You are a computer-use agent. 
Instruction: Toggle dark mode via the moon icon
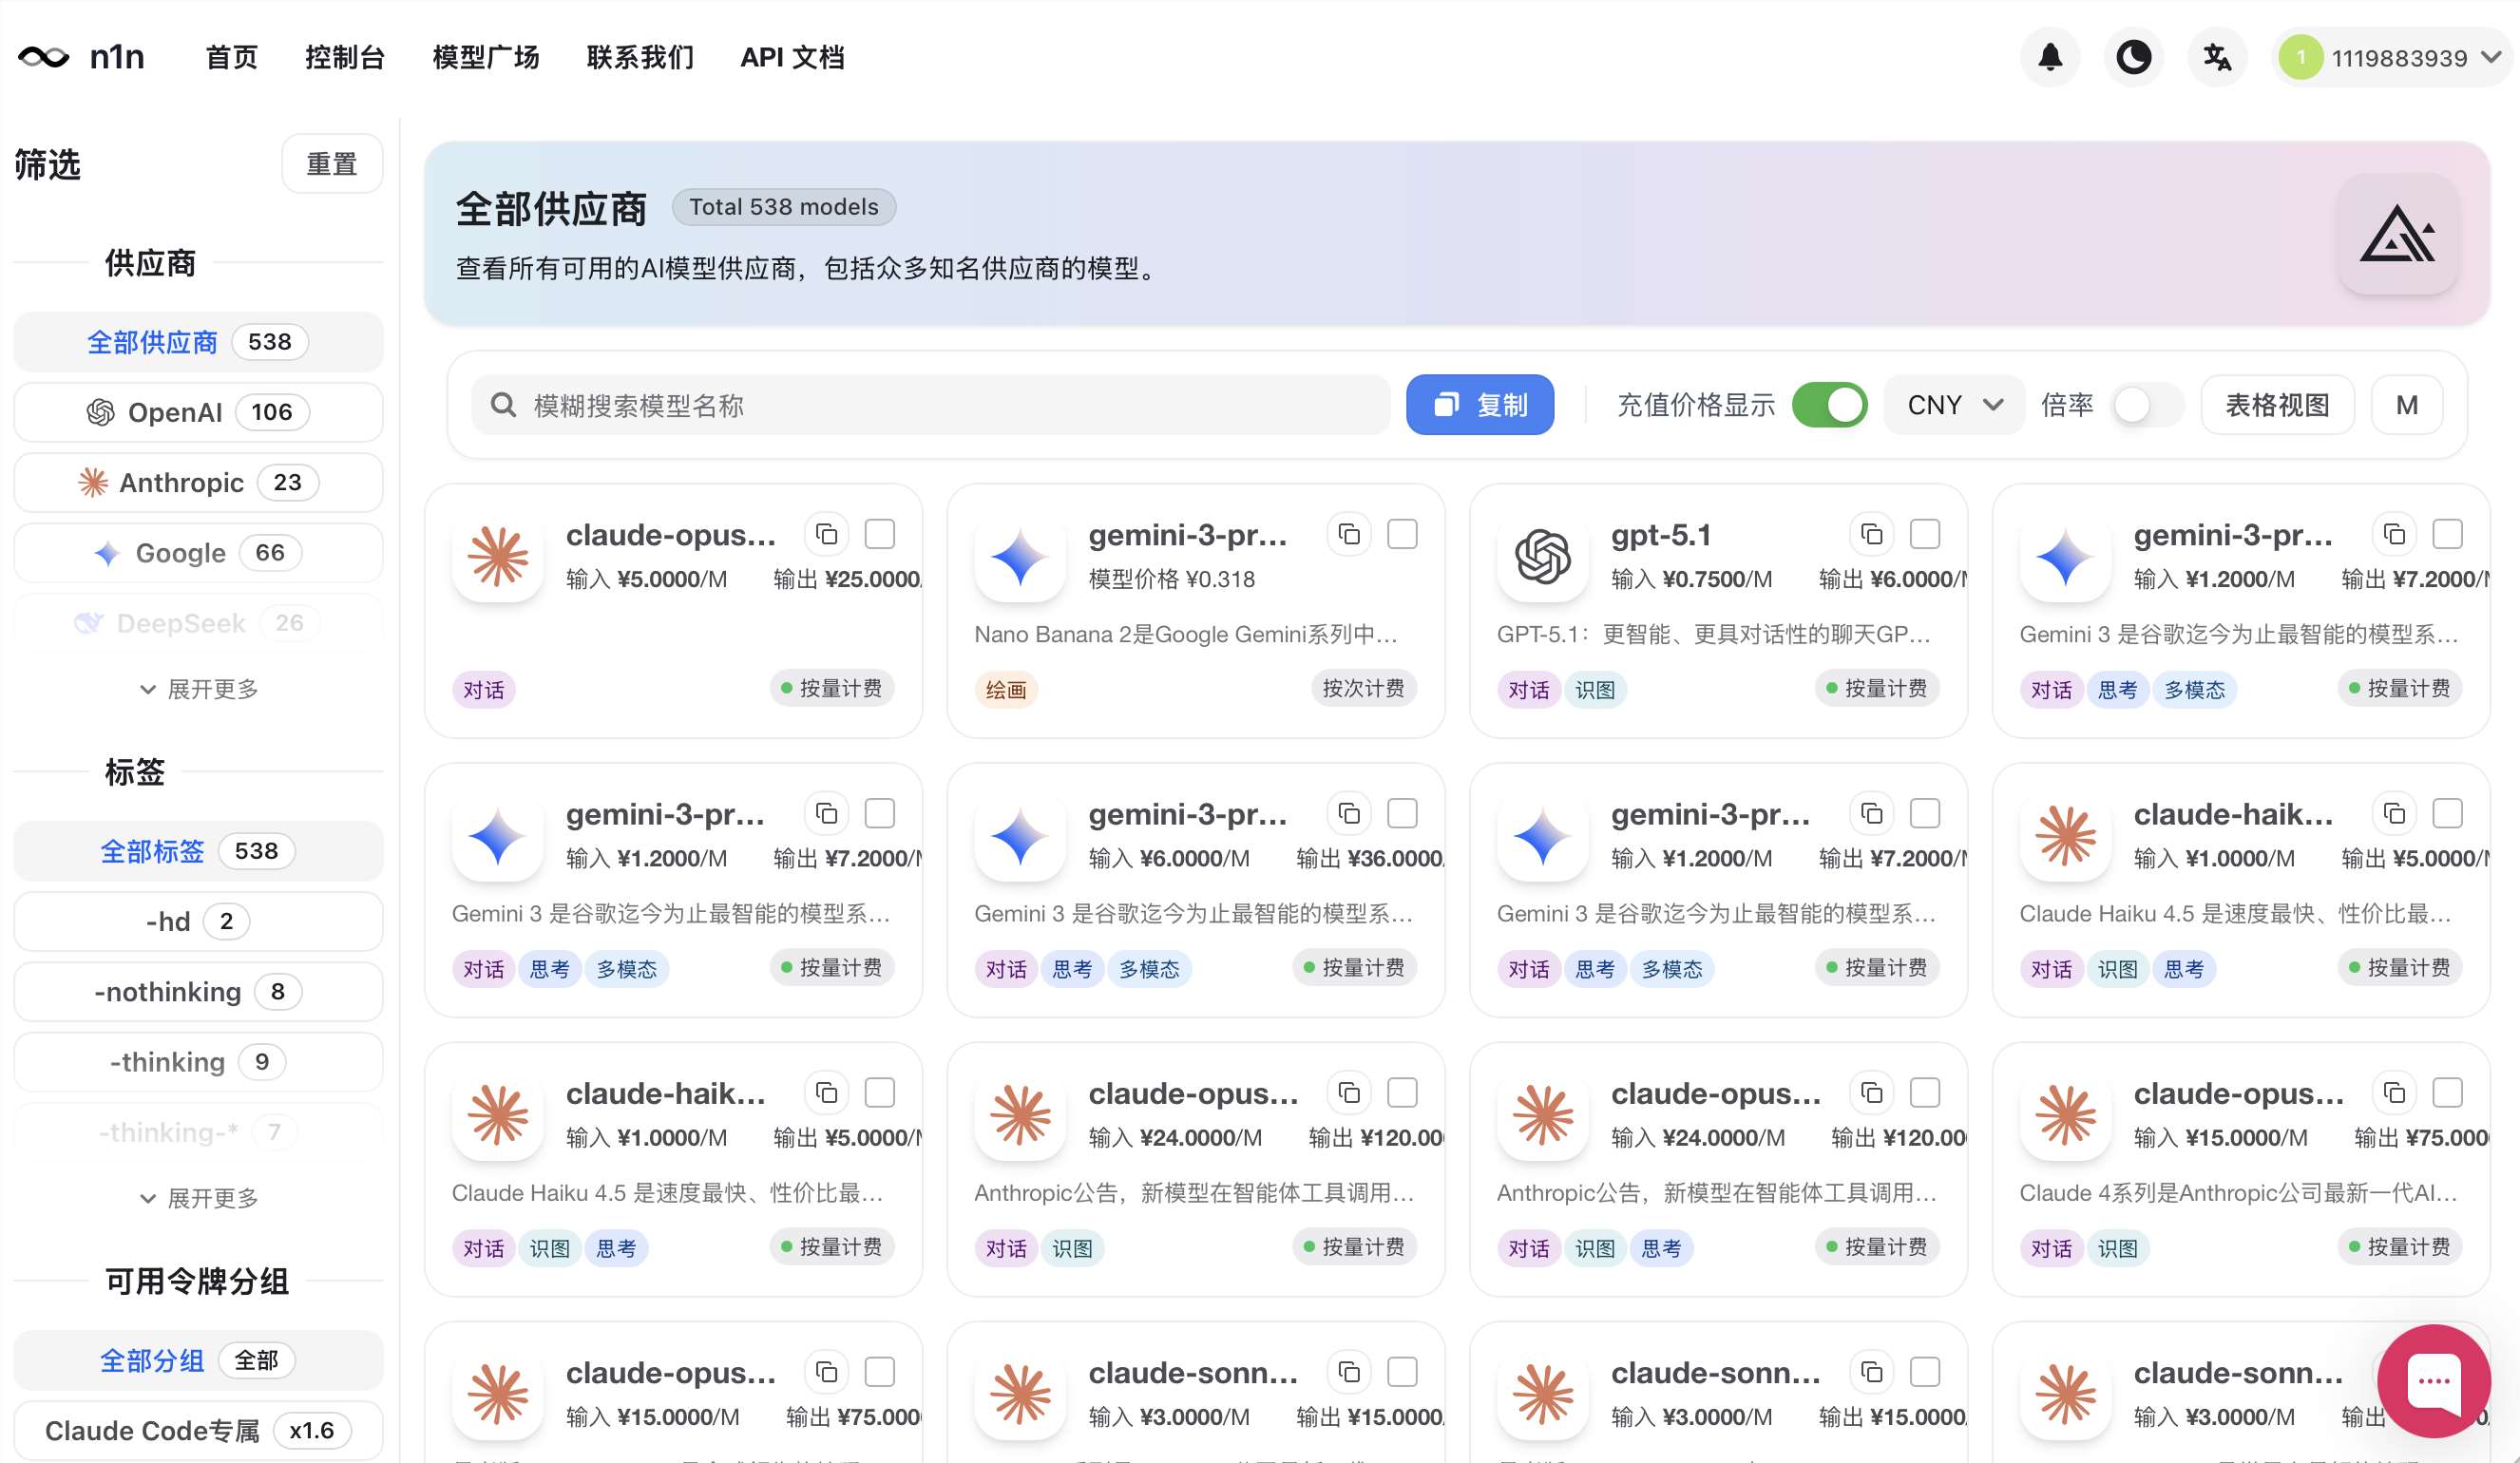click(x=2134, y=57)
